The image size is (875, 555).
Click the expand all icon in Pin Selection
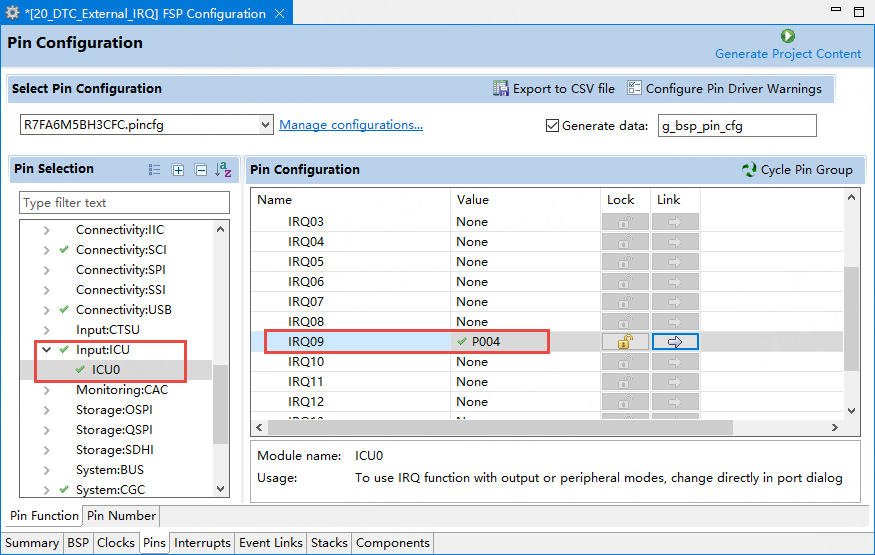pyautogui.click(x=178, y=170)
